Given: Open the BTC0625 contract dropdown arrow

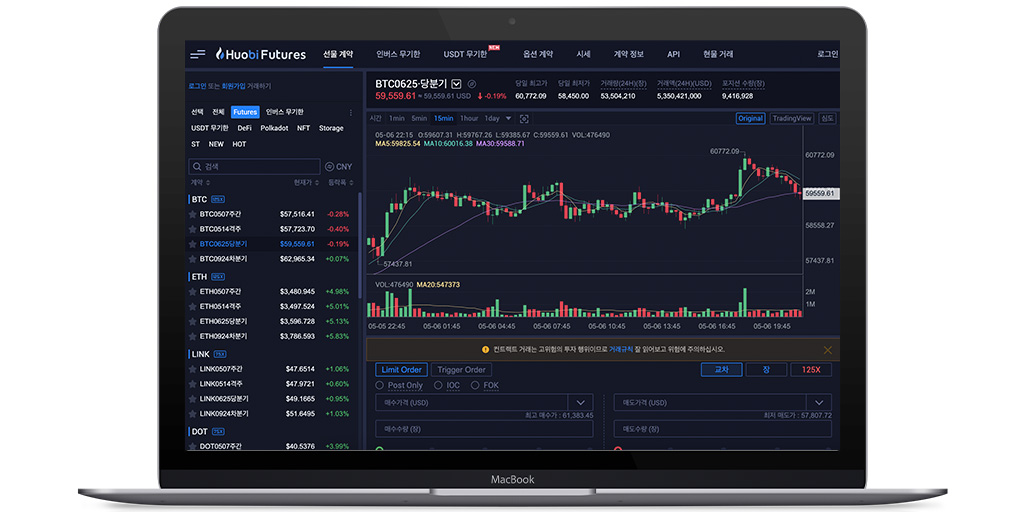Looking at the screenshot, I should [456, 84].
